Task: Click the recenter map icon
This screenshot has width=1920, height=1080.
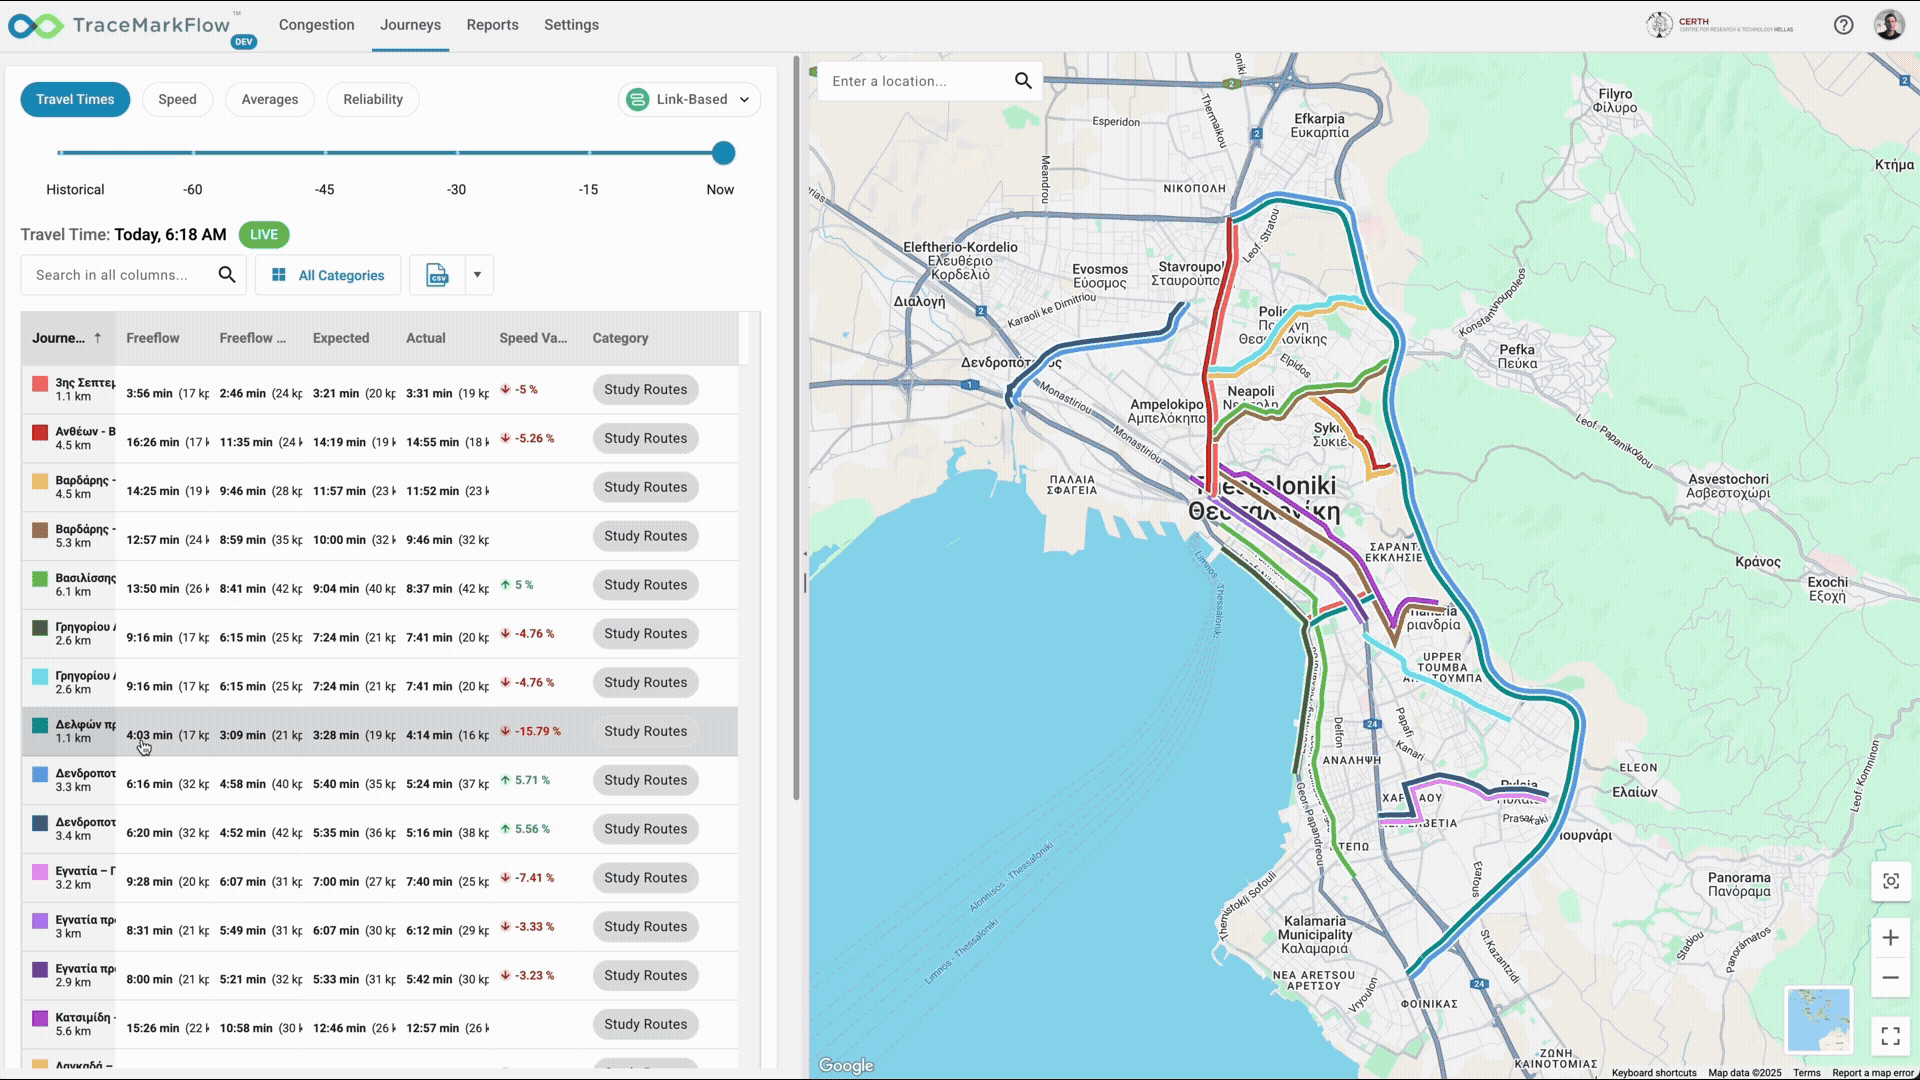Action: (1890, 881)
